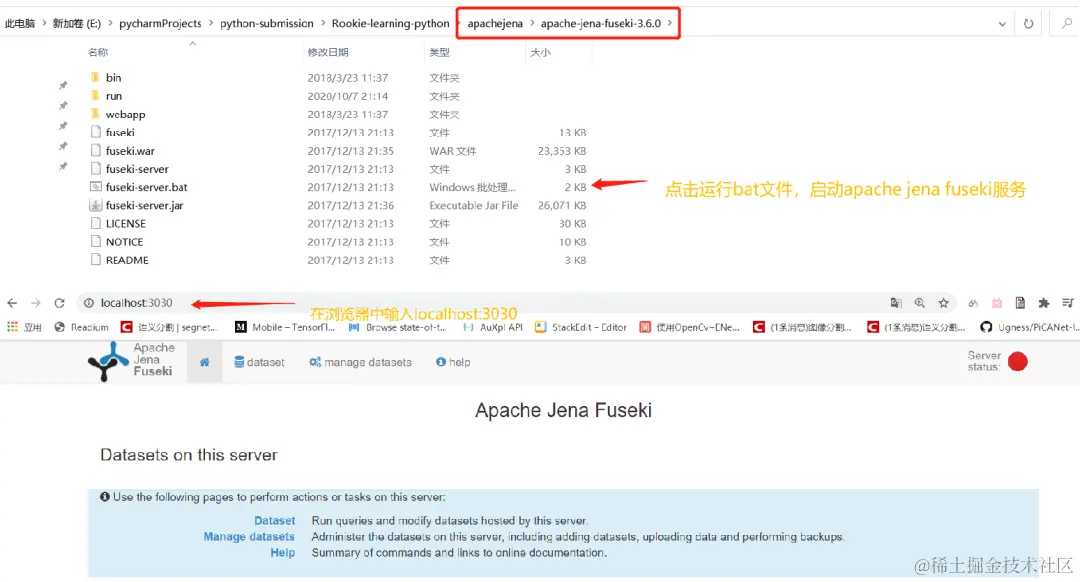Click the Fuseki home house icon
1080x582 pixels.
tap(204, 362)
